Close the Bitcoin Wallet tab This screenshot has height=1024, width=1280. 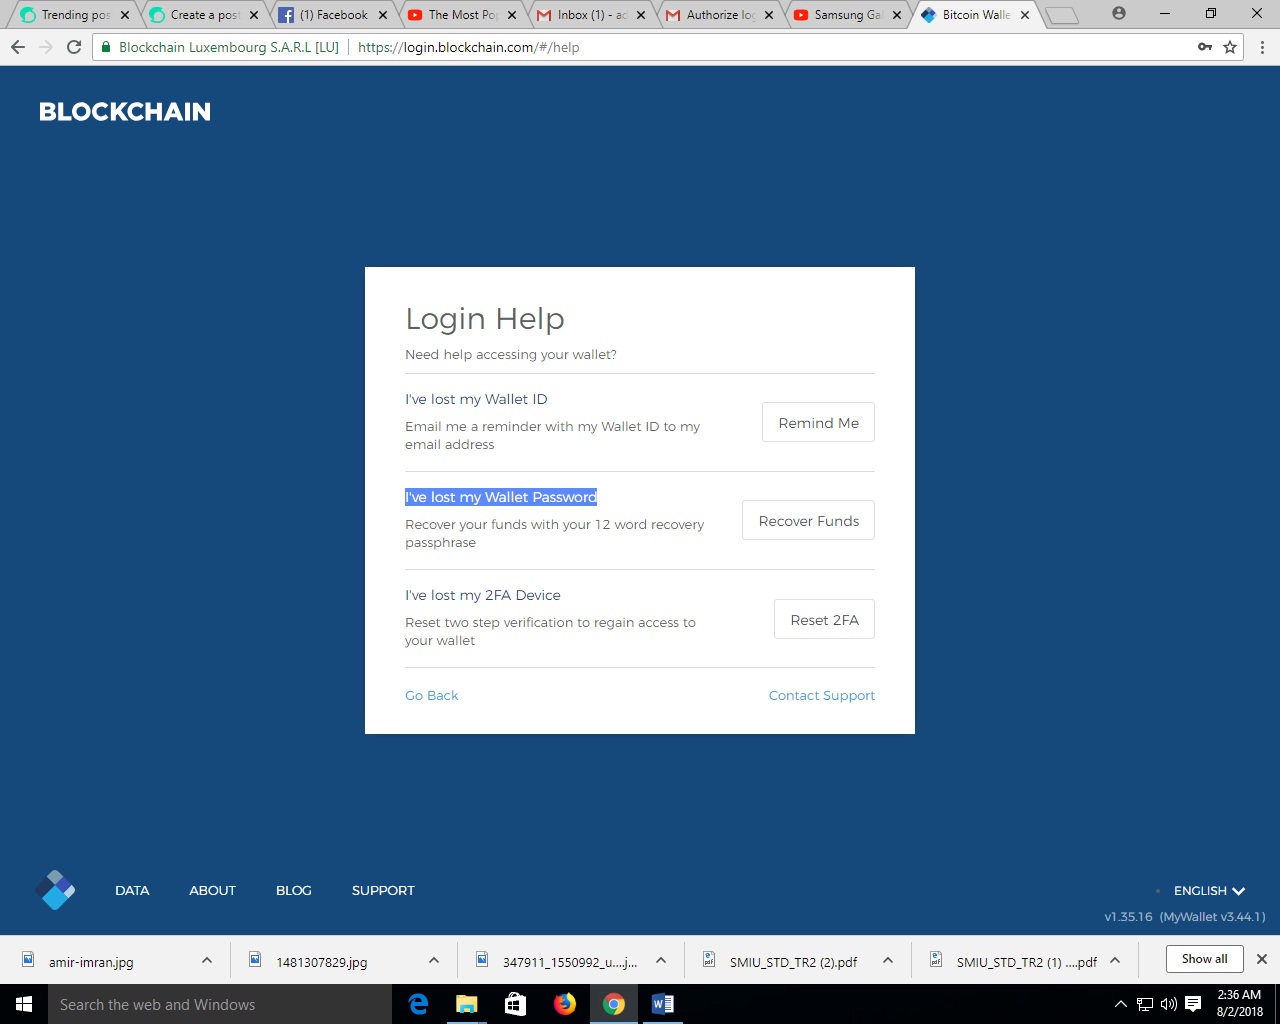(x=1025, y=15)
